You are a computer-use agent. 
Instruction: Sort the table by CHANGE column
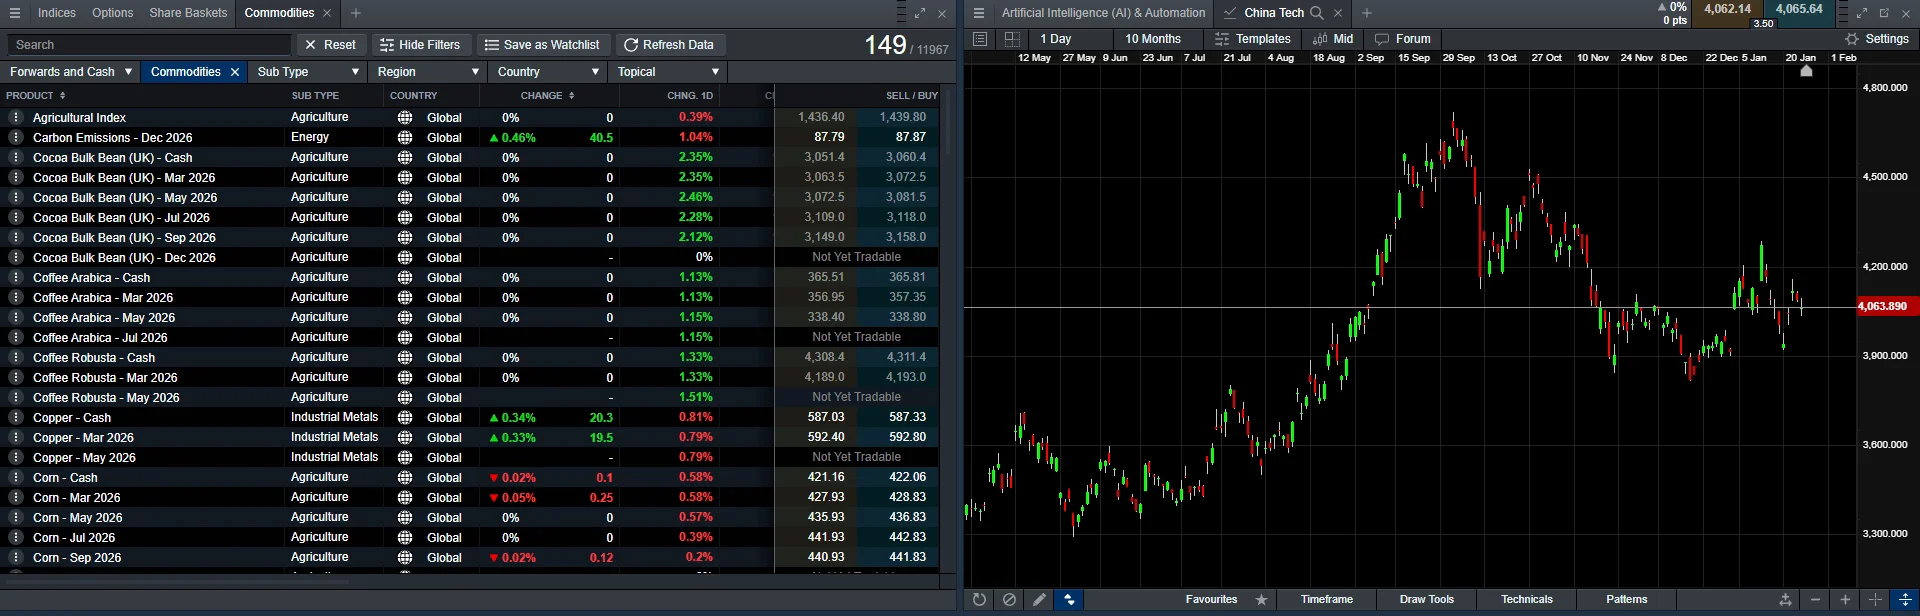point(548,96)
